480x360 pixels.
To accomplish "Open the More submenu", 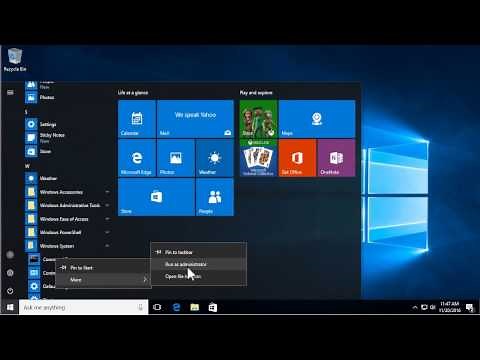I will [x=103, y=280].
